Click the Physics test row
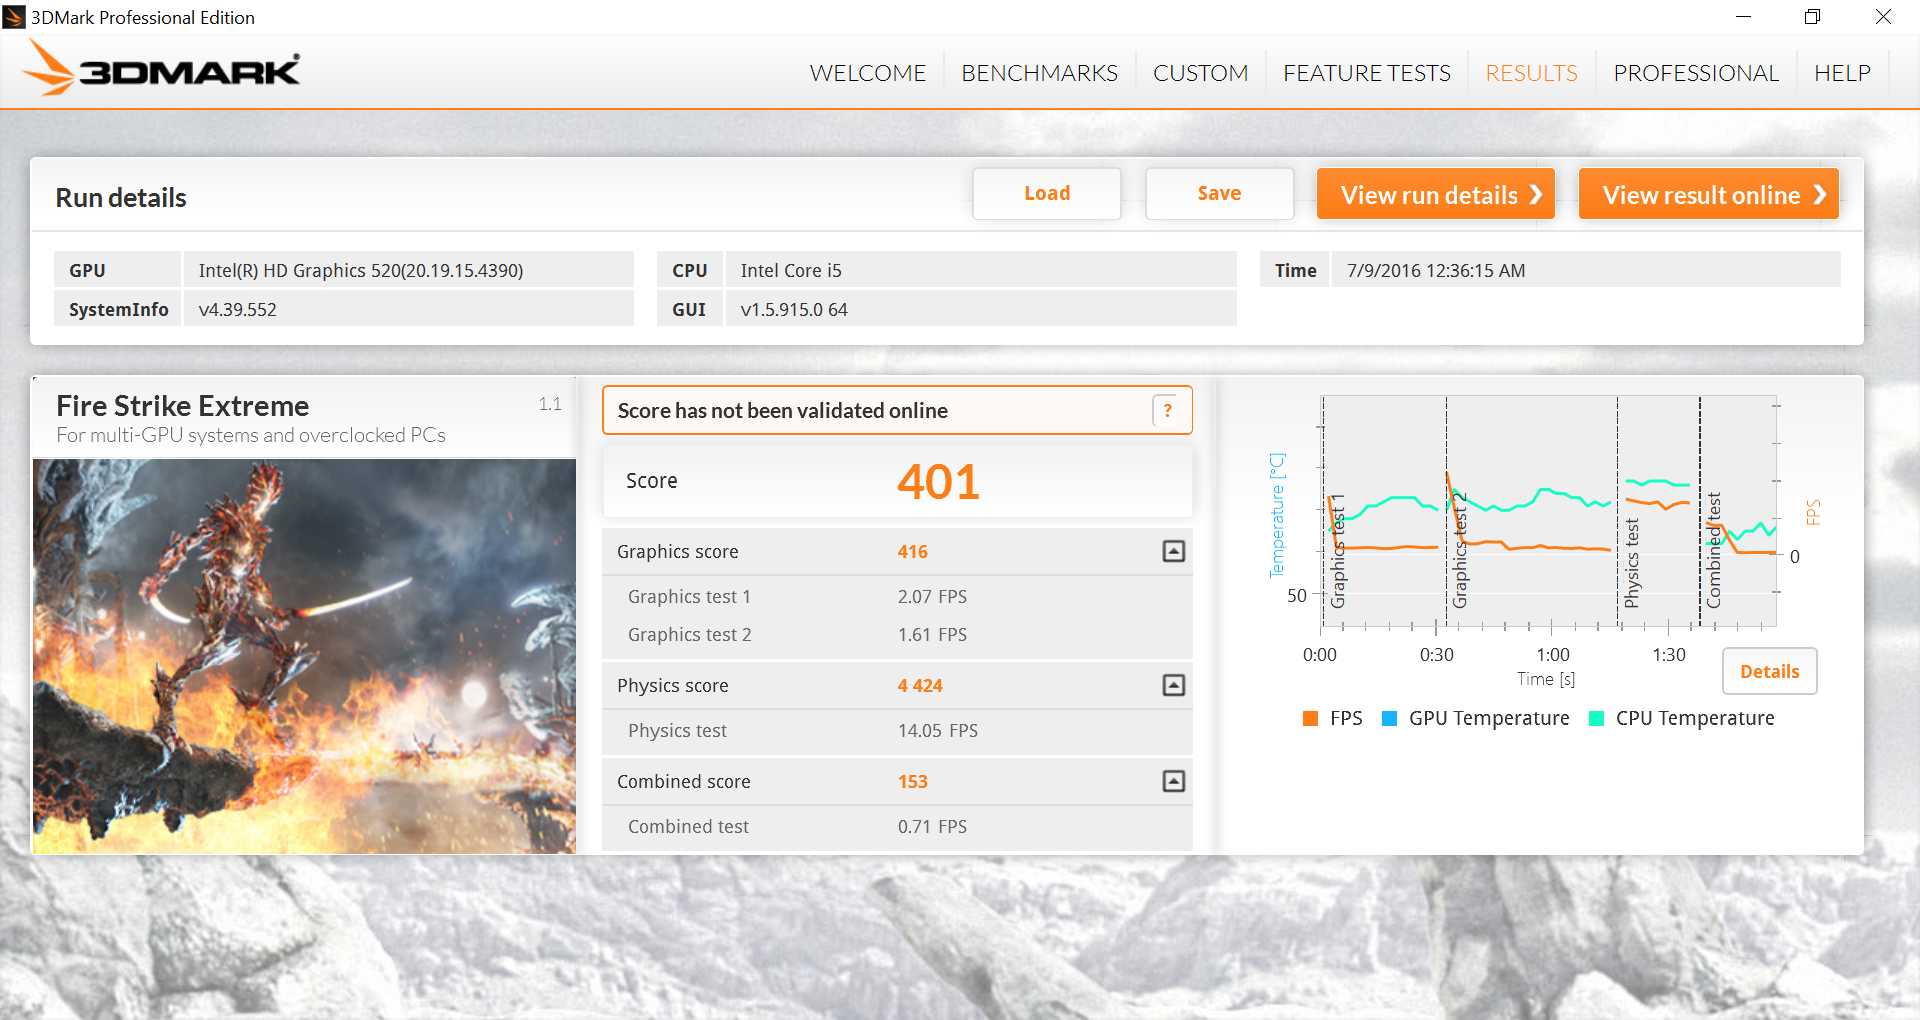The width and height of the screenshot is (1920, 1020). pos(897,730)
